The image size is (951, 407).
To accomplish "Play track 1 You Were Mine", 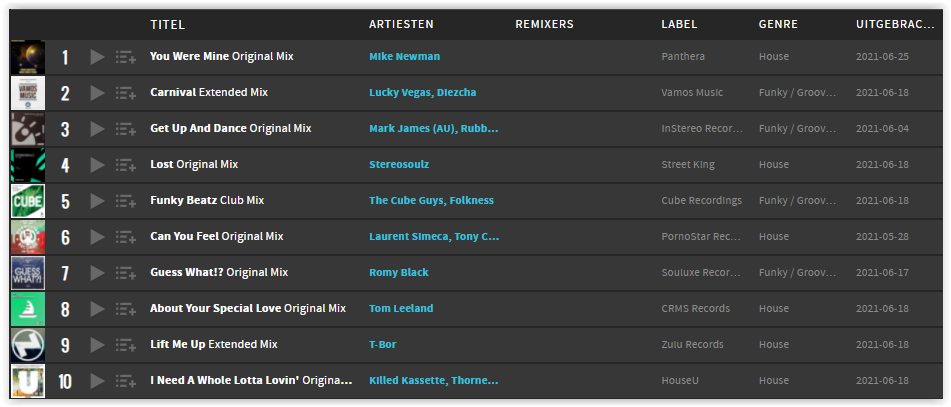I will point(97,57).
